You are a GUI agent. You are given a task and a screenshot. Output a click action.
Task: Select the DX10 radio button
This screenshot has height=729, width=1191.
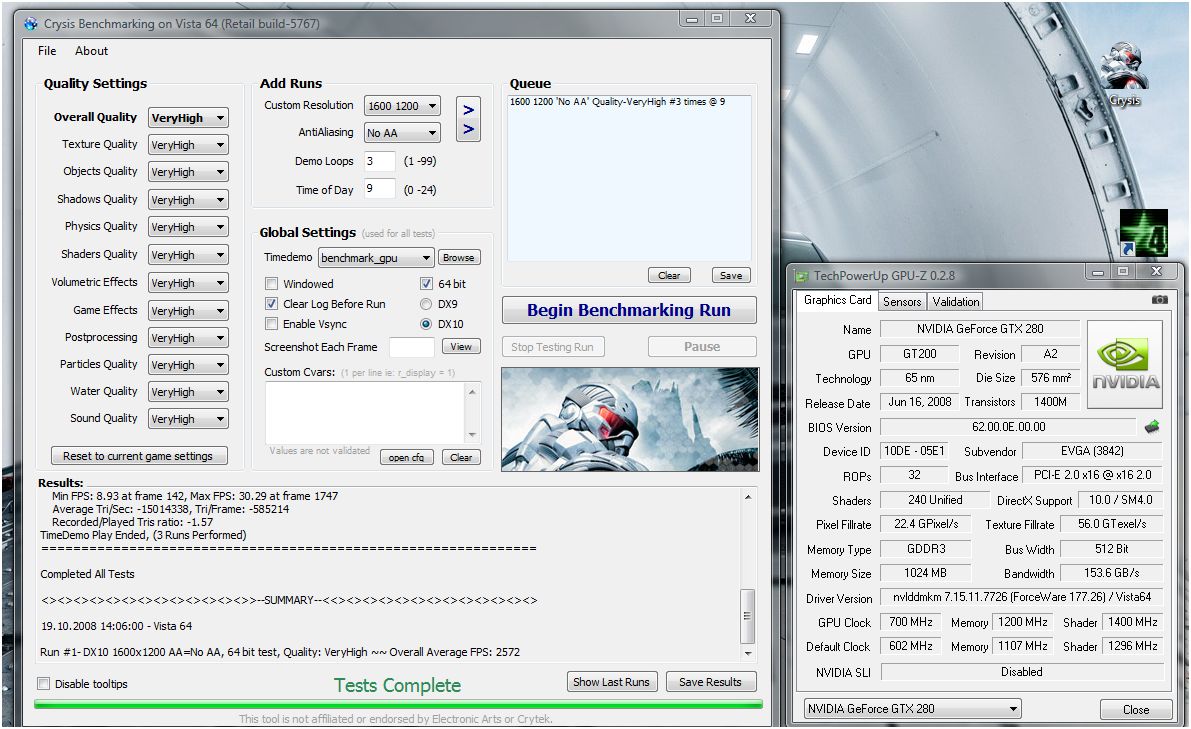(426, 323)
